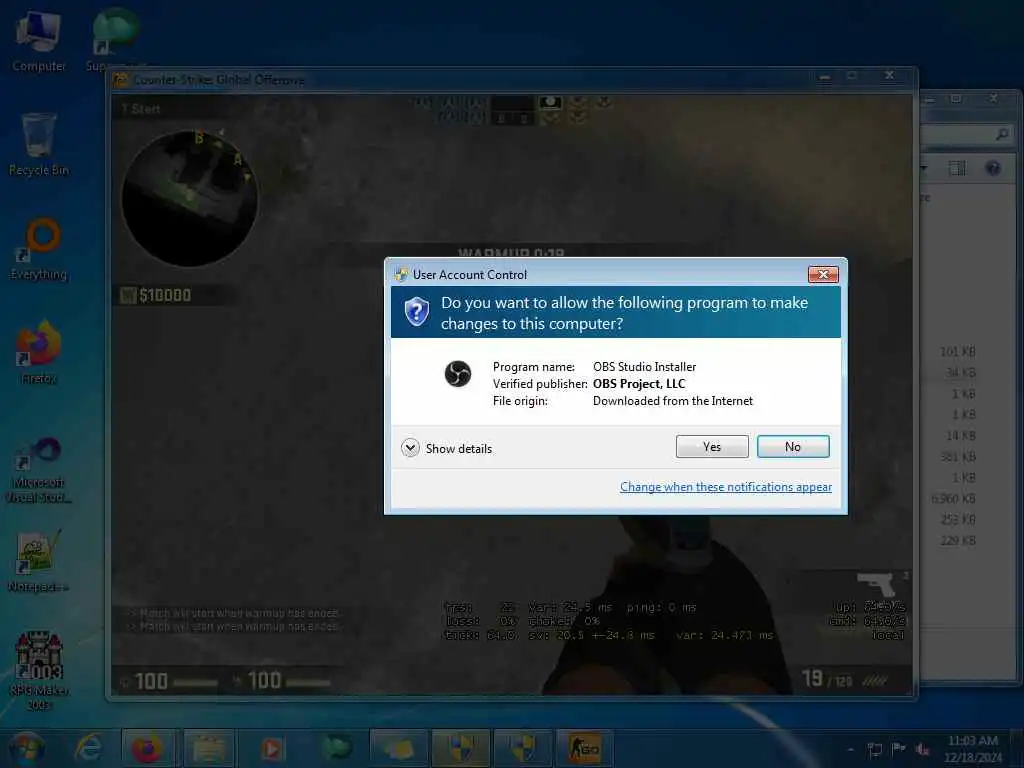The image size is (1024, 768).
Task: Click the search magnifier in Explorer window
Action: click(x=1002, y=135)
